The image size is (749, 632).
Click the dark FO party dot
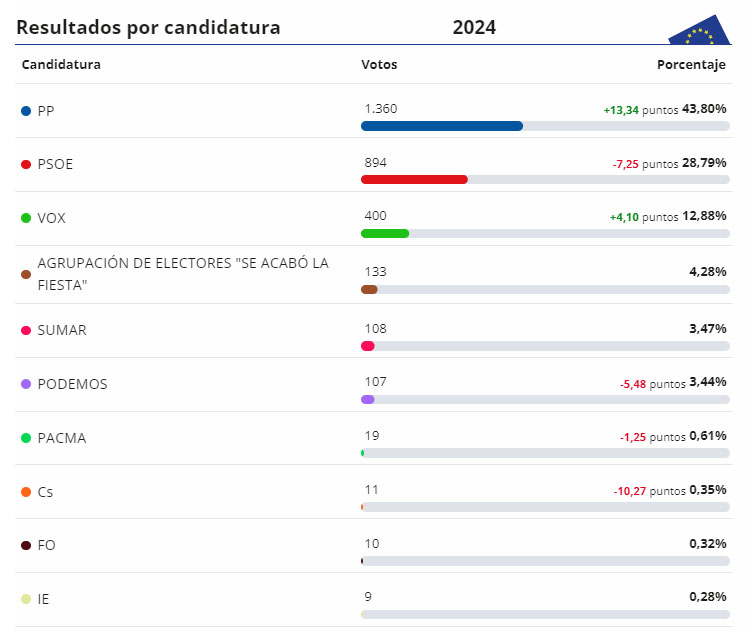pyautogui.click(x=26, y=546)
